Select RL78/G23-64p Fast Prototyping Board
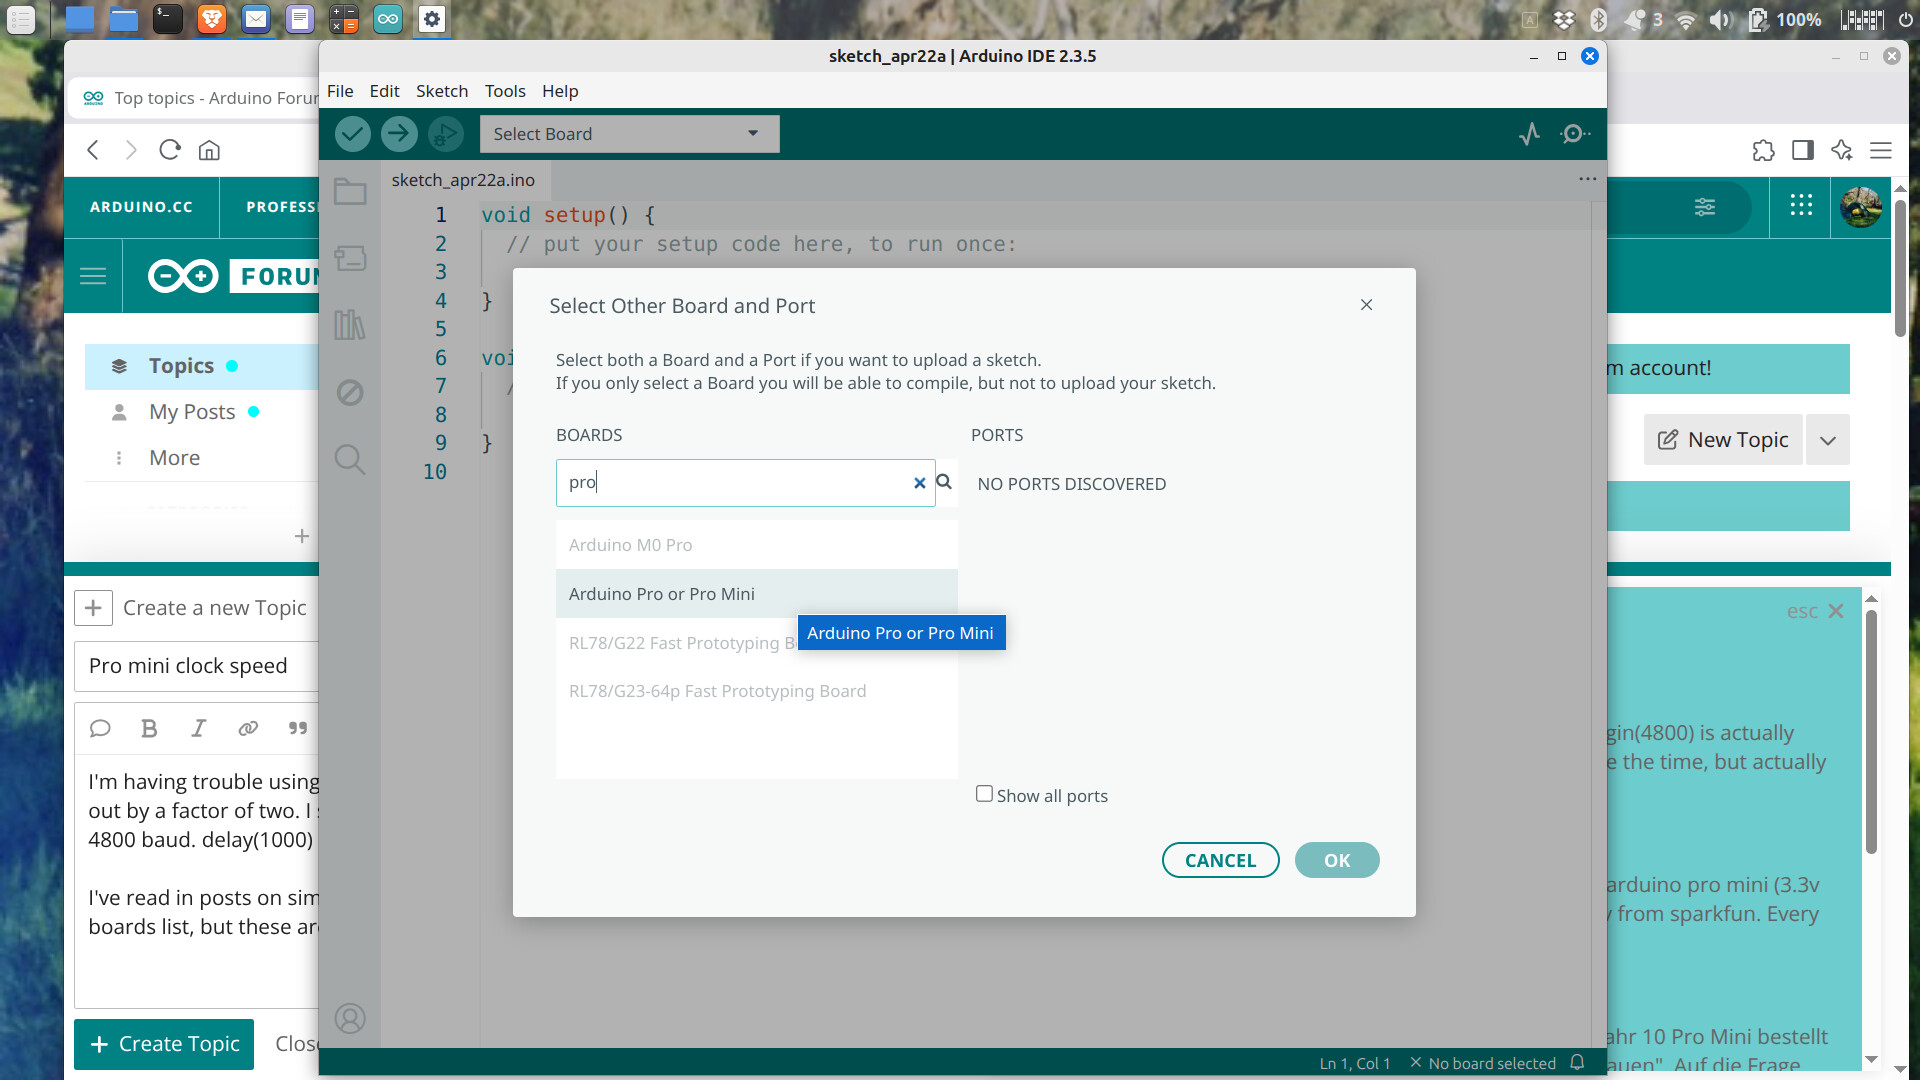1920x1080 pixels. [756, 691]
